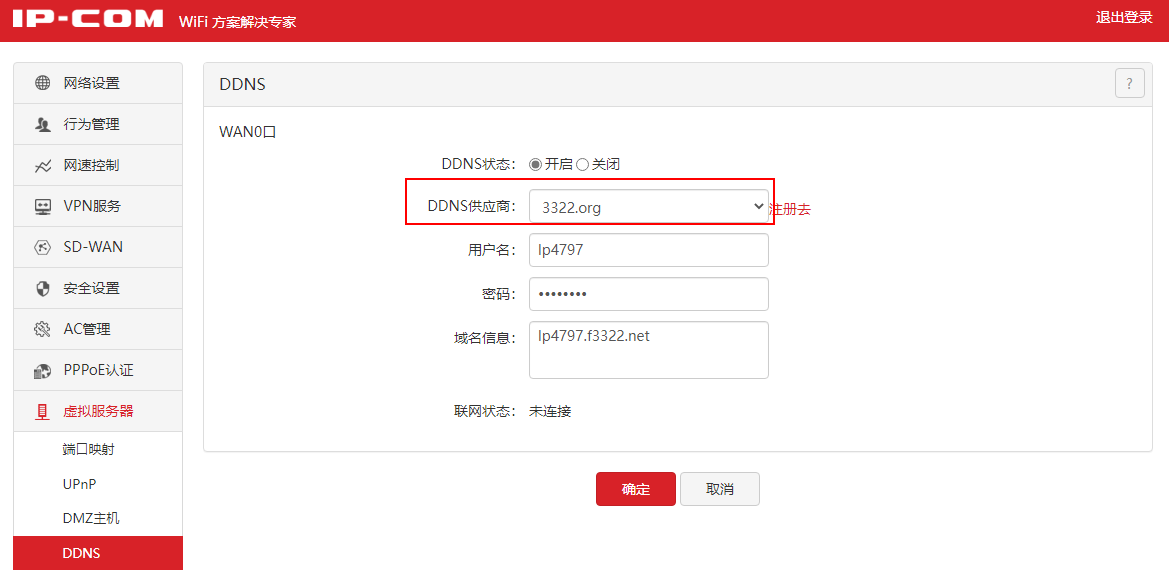Screen dimensions: 1169x570
Task: Click the monitor icon beside VPN服务
Action: click(x=43, y=206)
